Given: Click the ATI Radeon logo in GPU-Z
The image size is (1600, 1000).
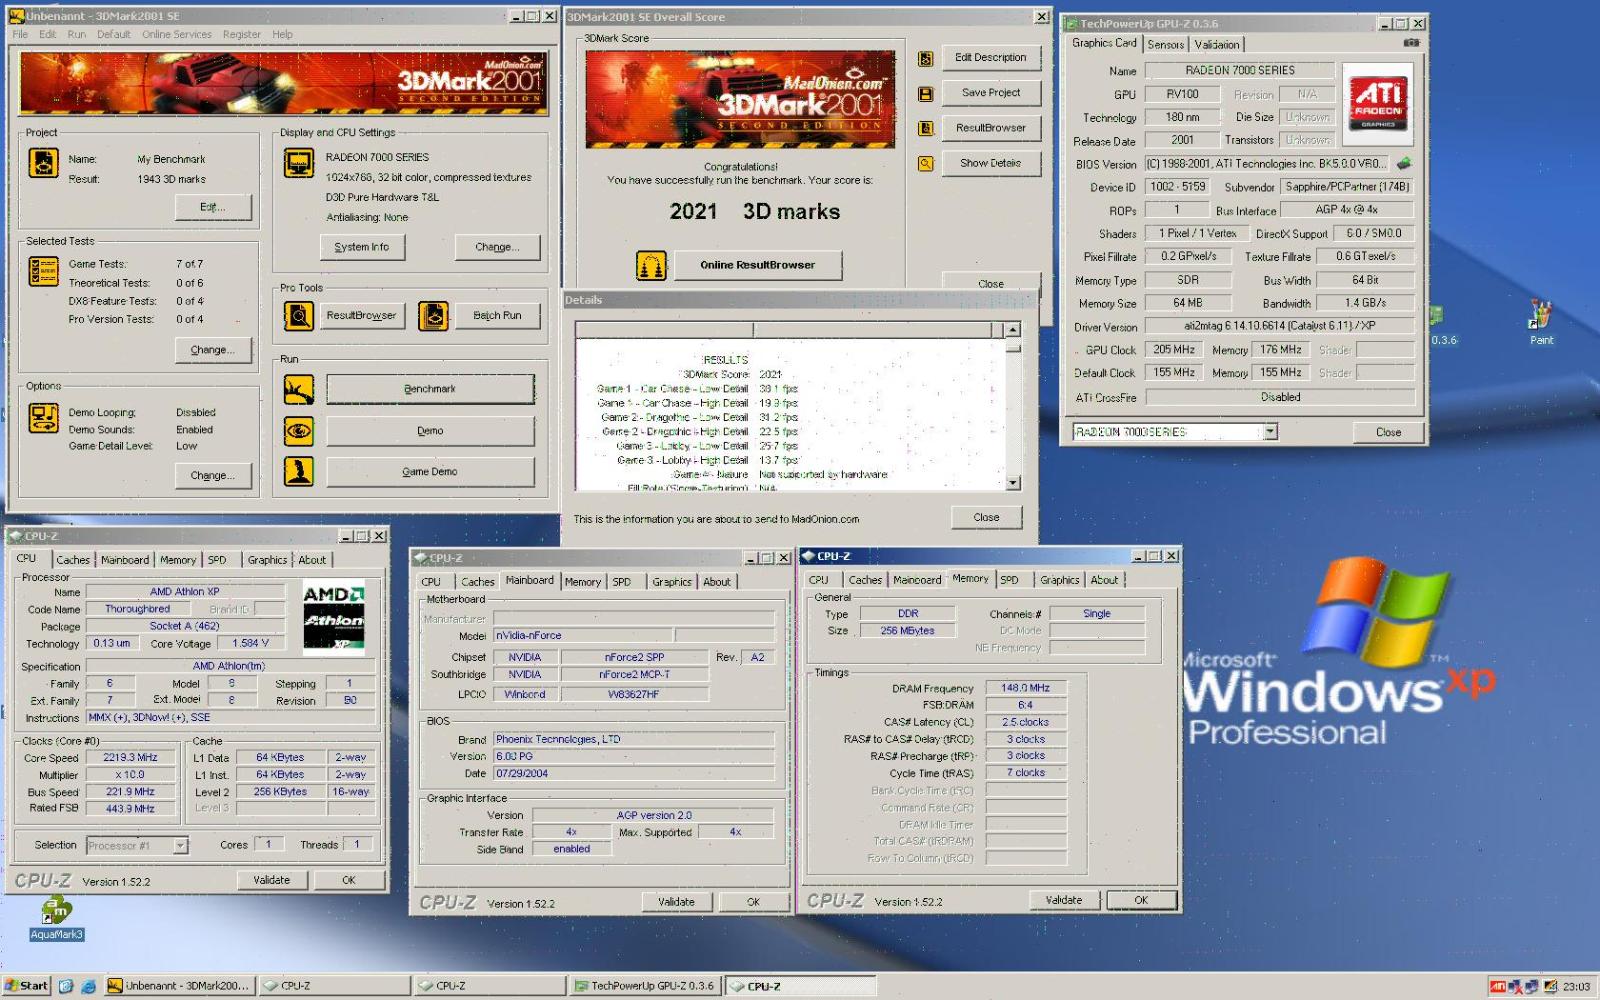Looking at the screenshot, I should click(1378, 104).
